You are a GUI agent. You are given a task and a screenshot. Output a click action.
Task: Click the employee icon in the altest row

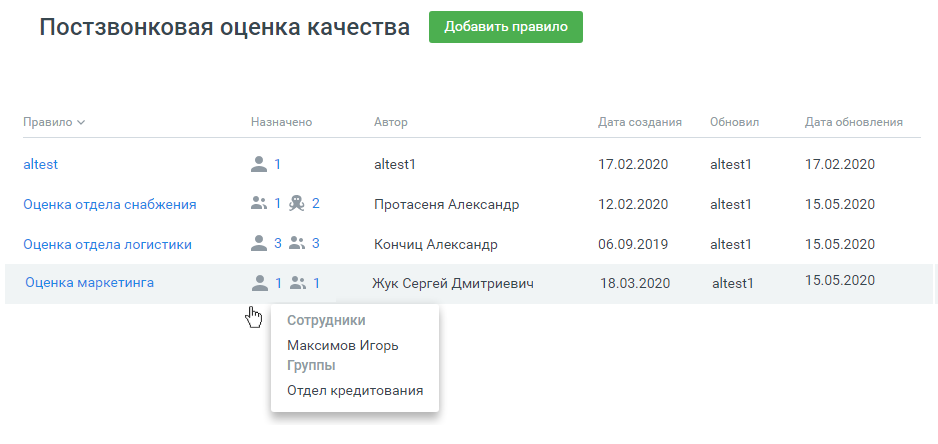pyautogui.click(x=259, y=164)
